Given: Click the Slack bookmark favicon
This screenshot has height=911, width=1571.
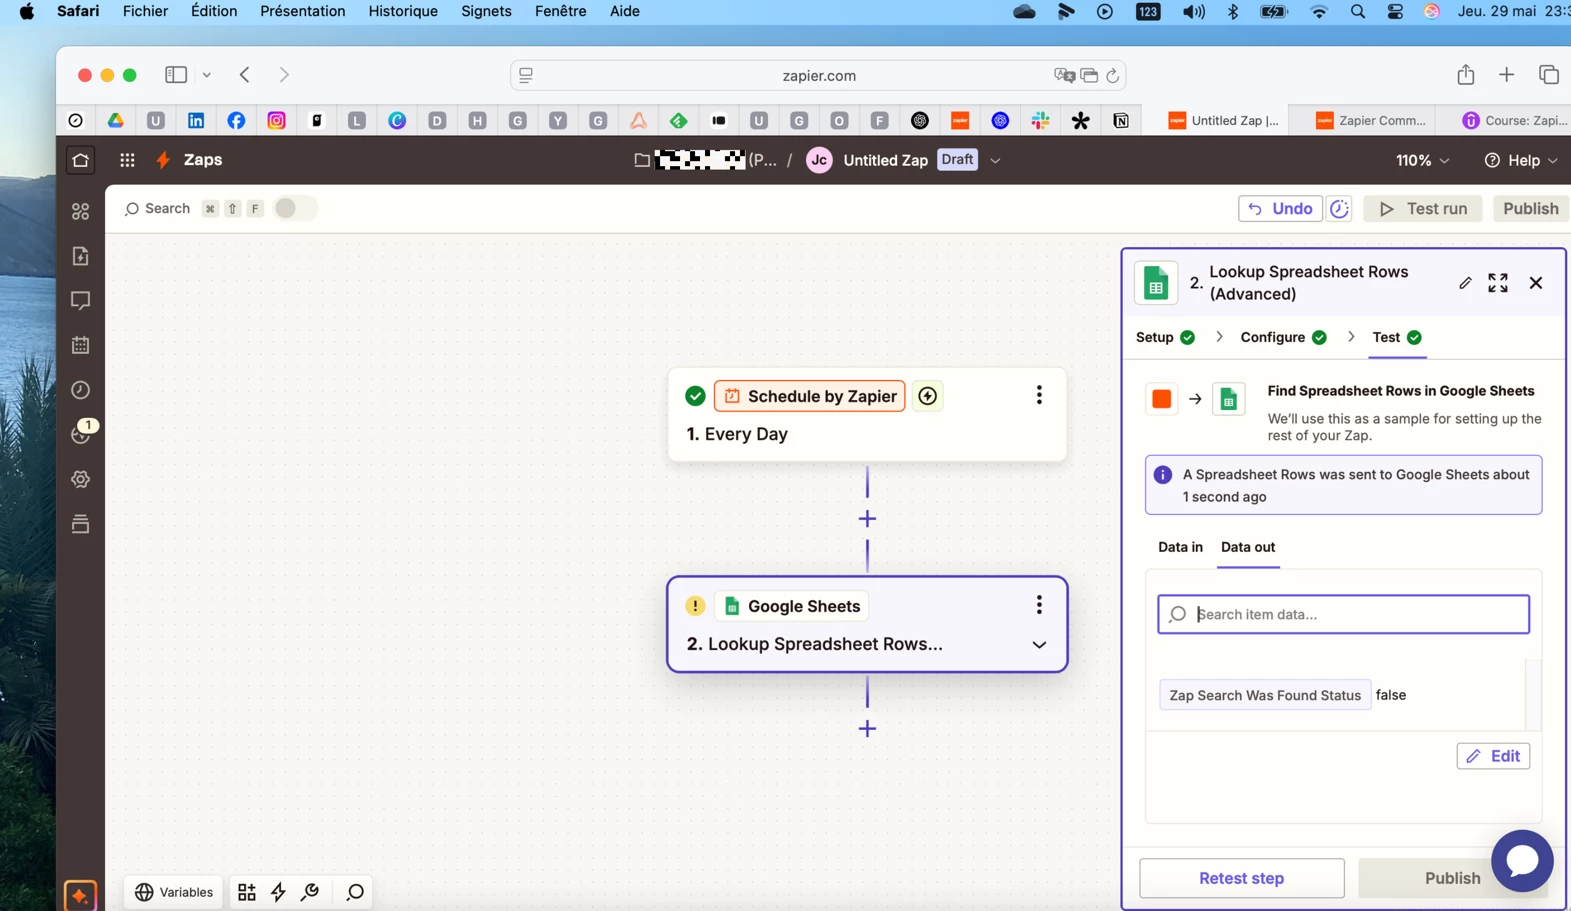Looking at the screenshot, I should [1041, 120].
